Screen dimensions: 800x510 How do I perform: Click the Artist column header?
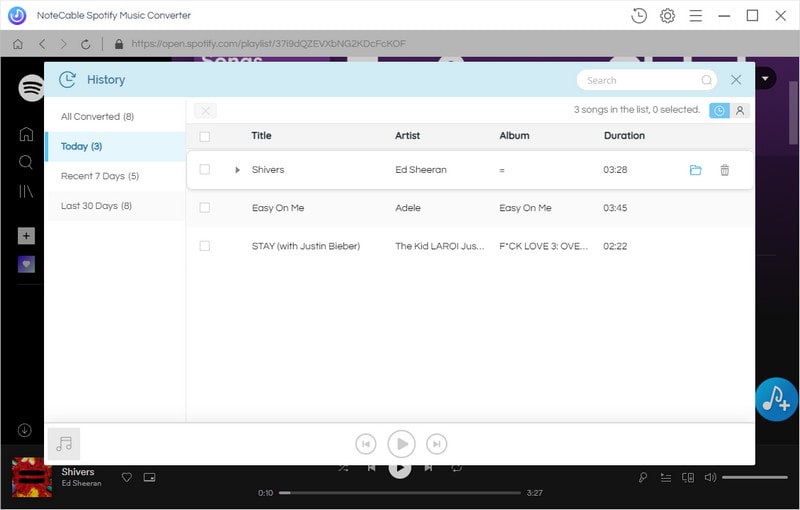(407, 136)
